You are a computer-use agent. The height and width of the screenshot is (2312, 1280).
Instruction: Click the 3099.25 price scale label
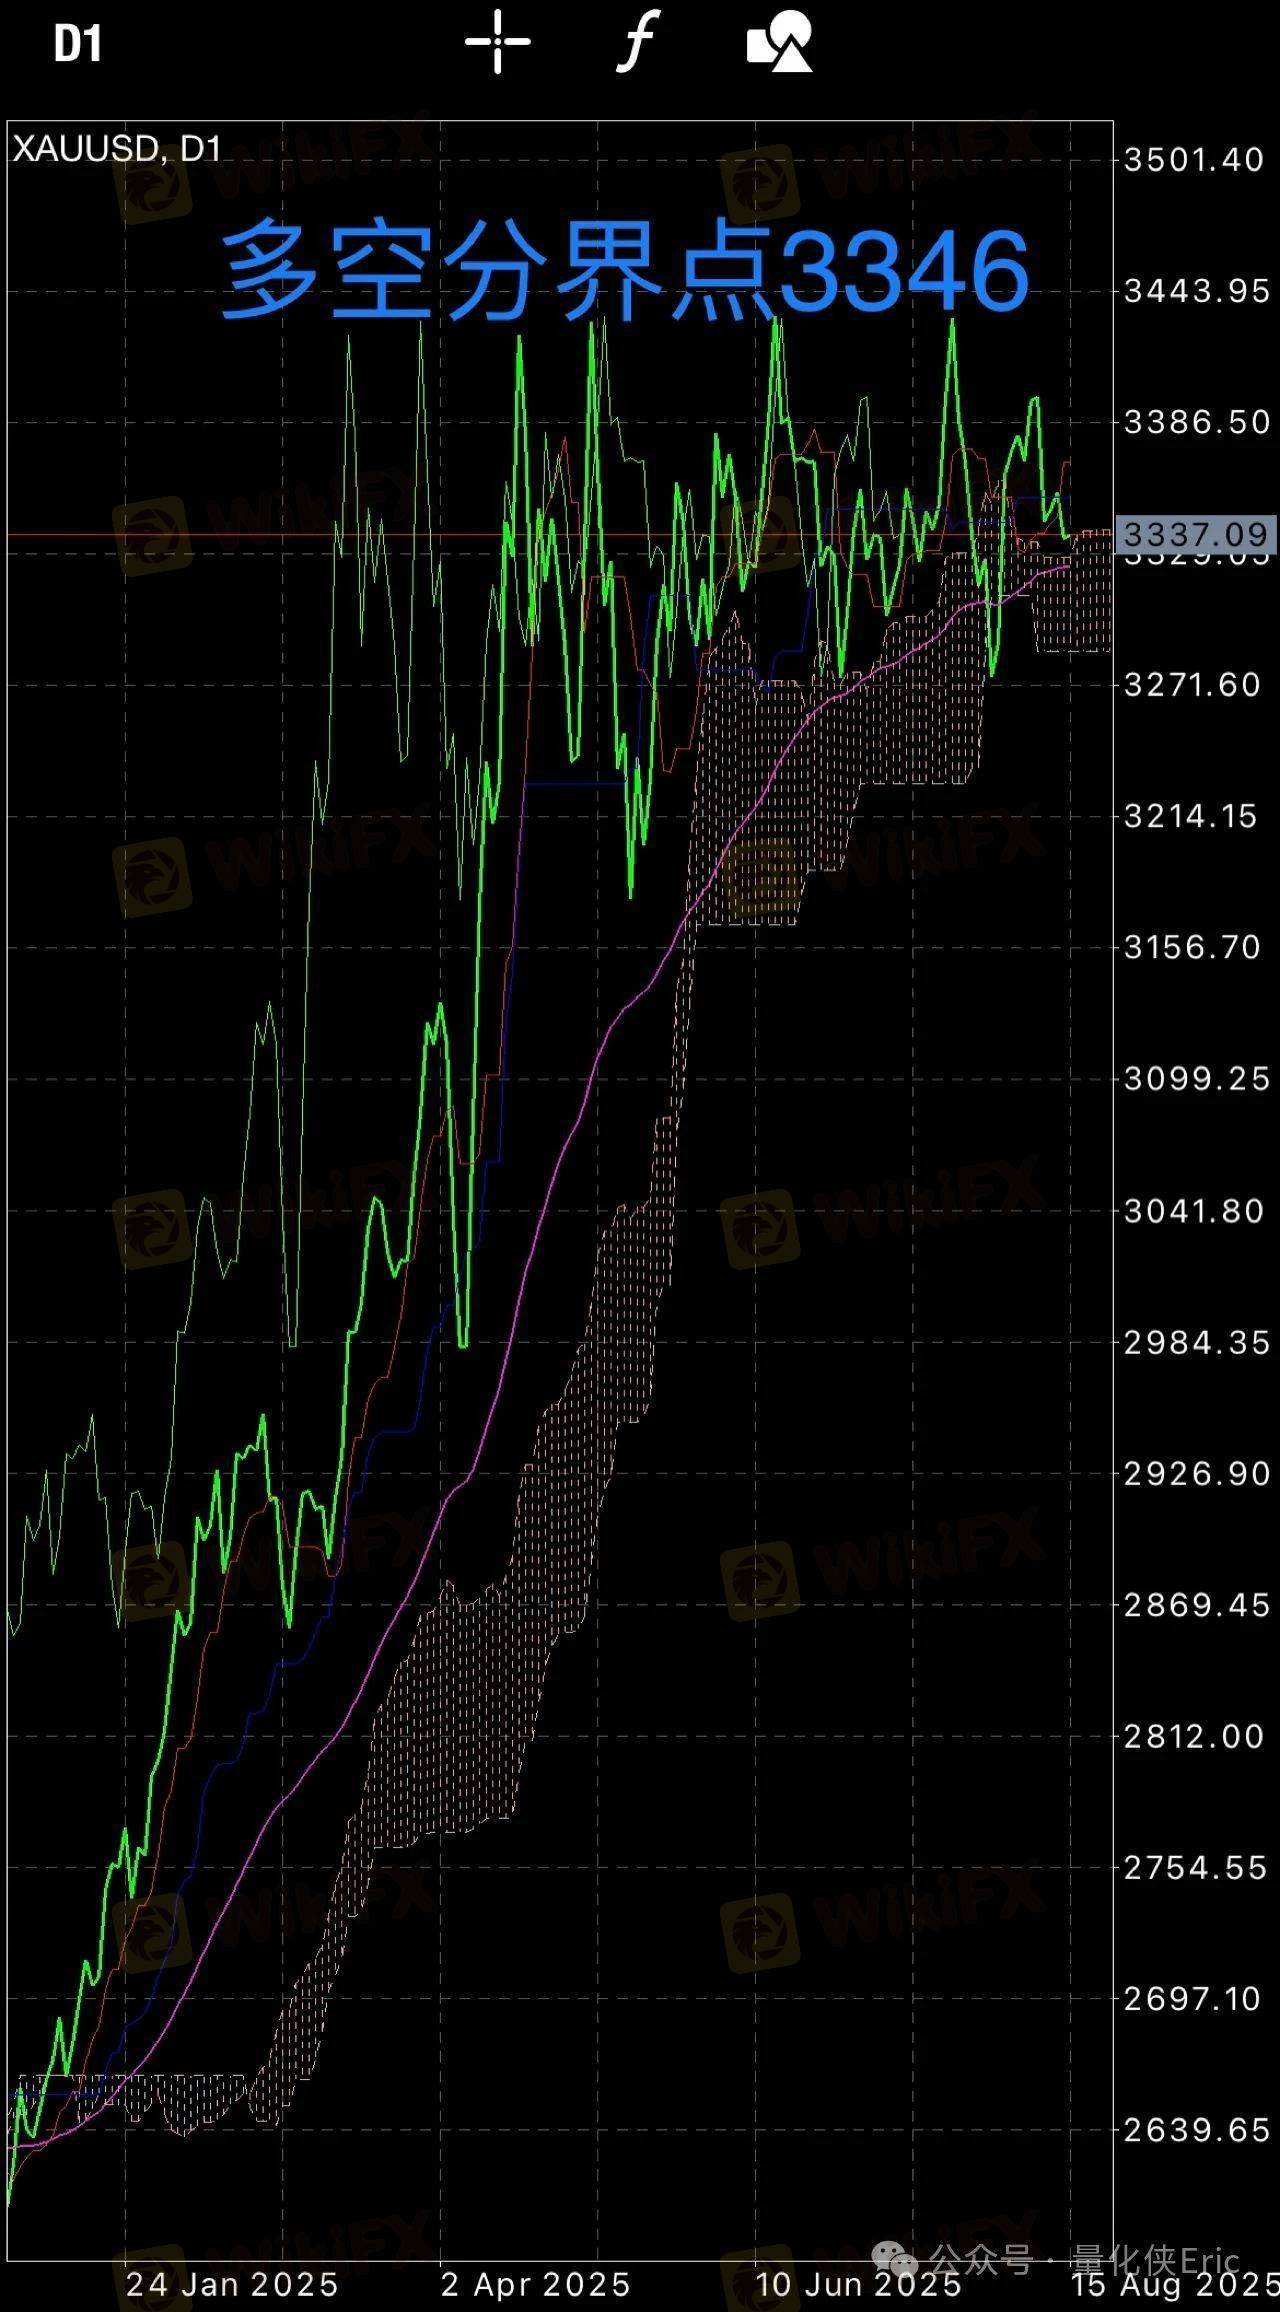(x=1196, y=1078)
